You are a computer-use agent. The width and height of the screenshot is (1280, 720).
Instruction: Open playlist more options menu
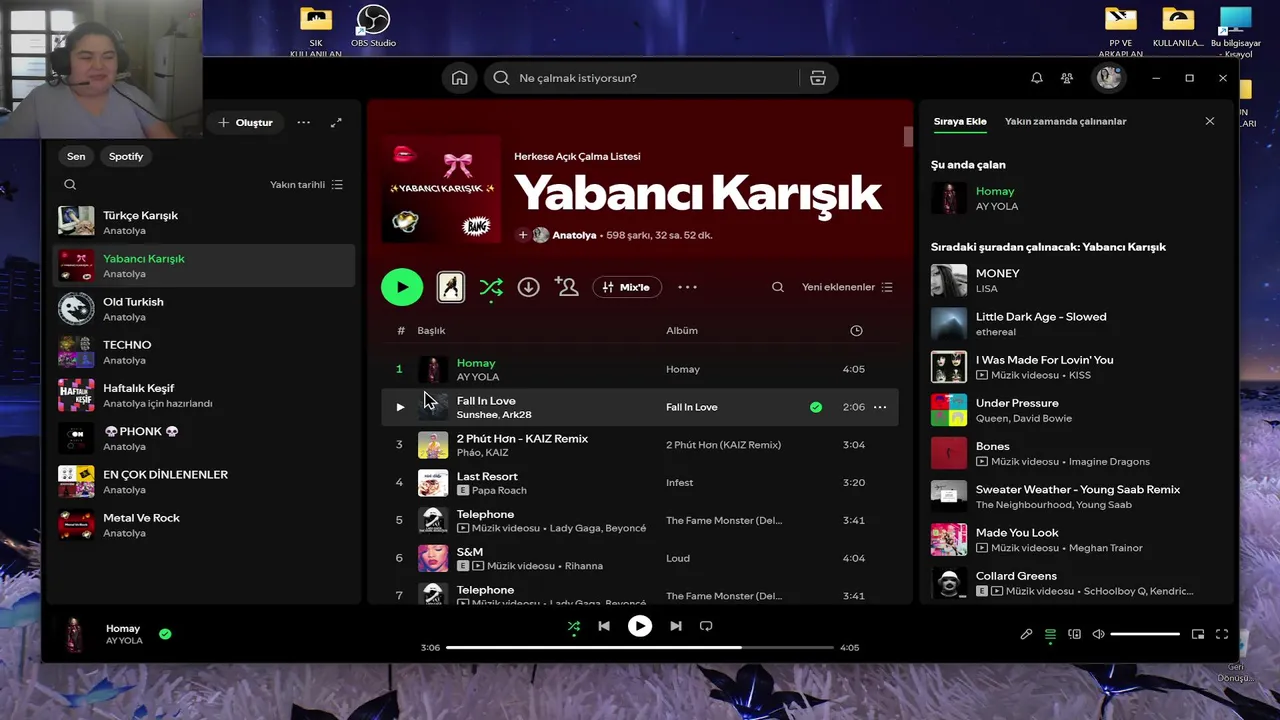click(x=687, y=287)
